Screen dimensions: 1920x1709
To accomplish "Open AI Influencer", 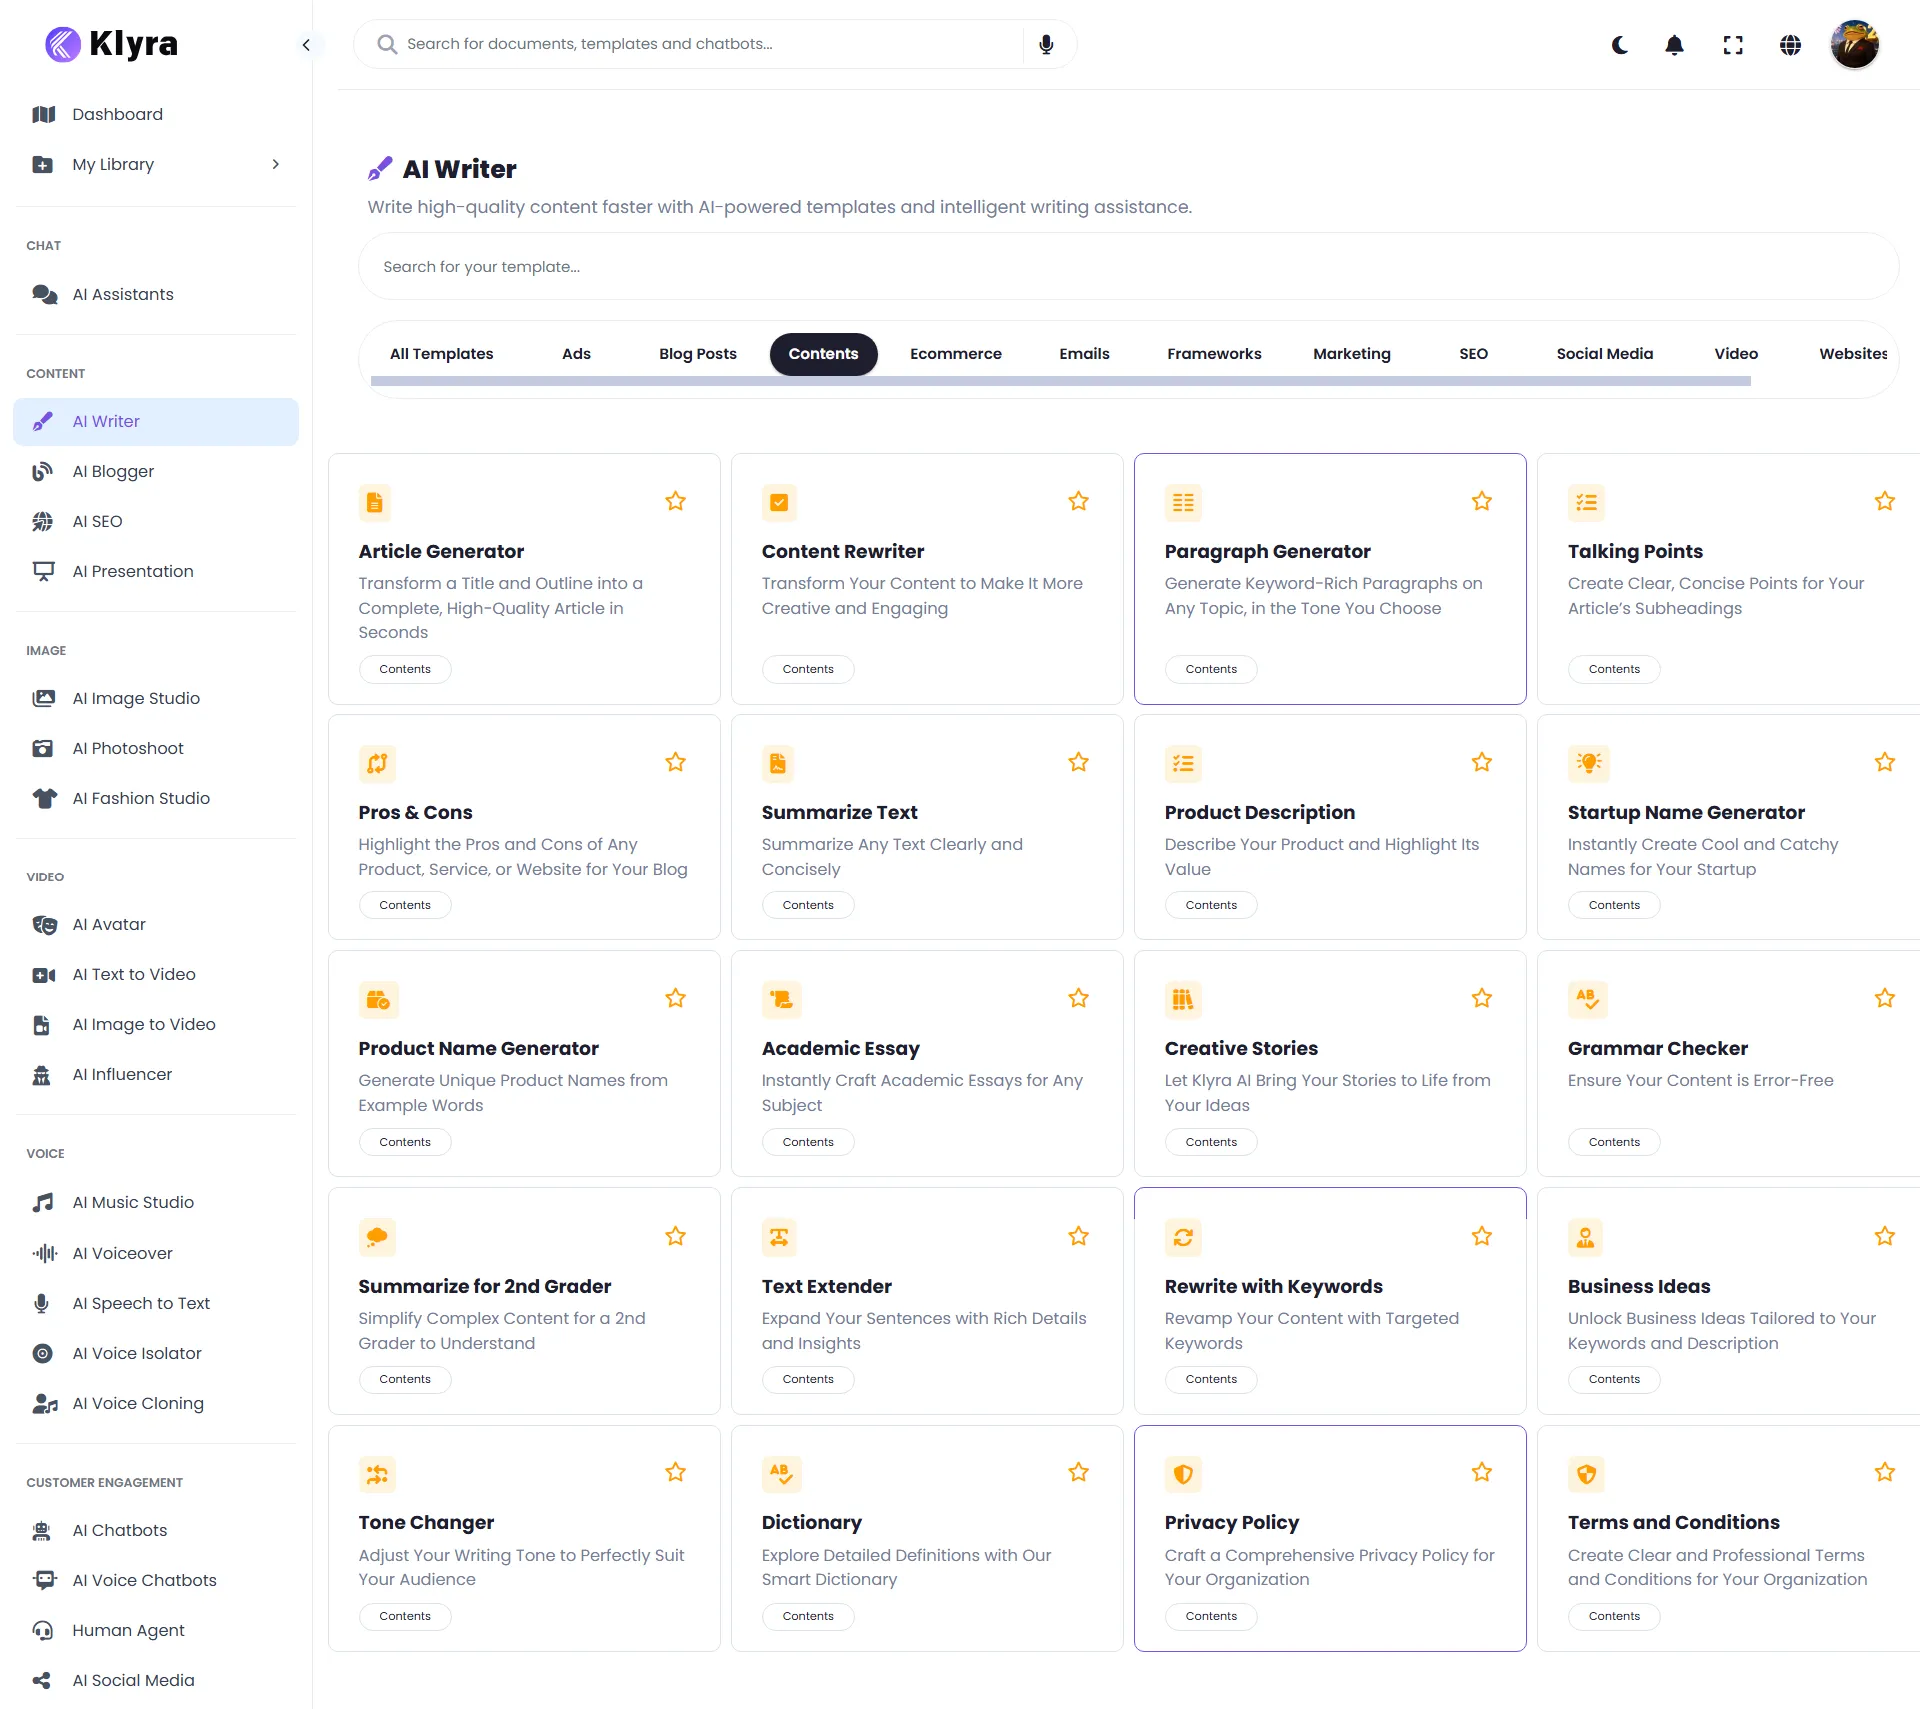I will pos(156,1074).
